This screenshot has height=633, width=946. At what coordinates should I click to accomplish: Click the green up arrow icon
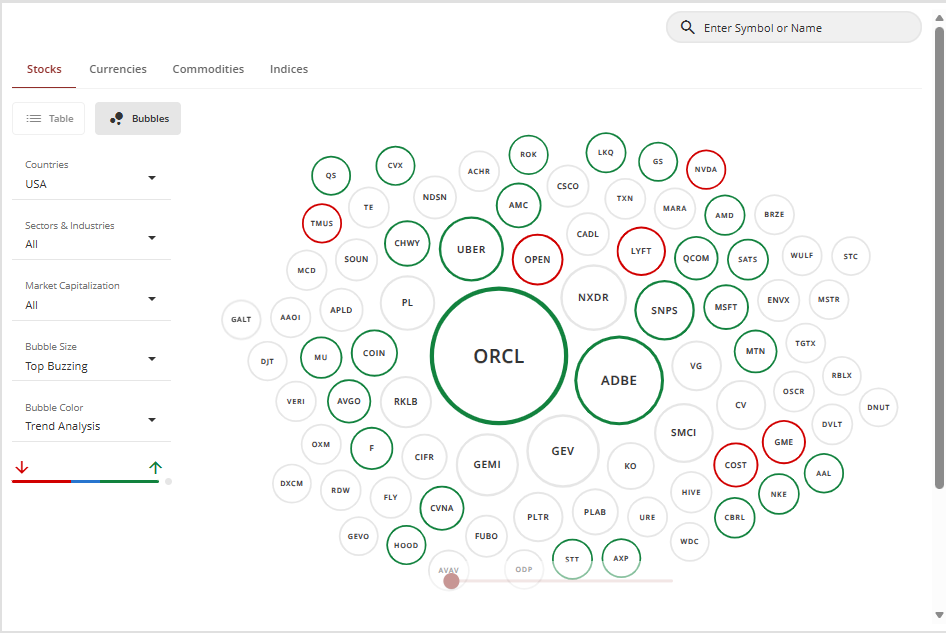(x=155, y=467)
